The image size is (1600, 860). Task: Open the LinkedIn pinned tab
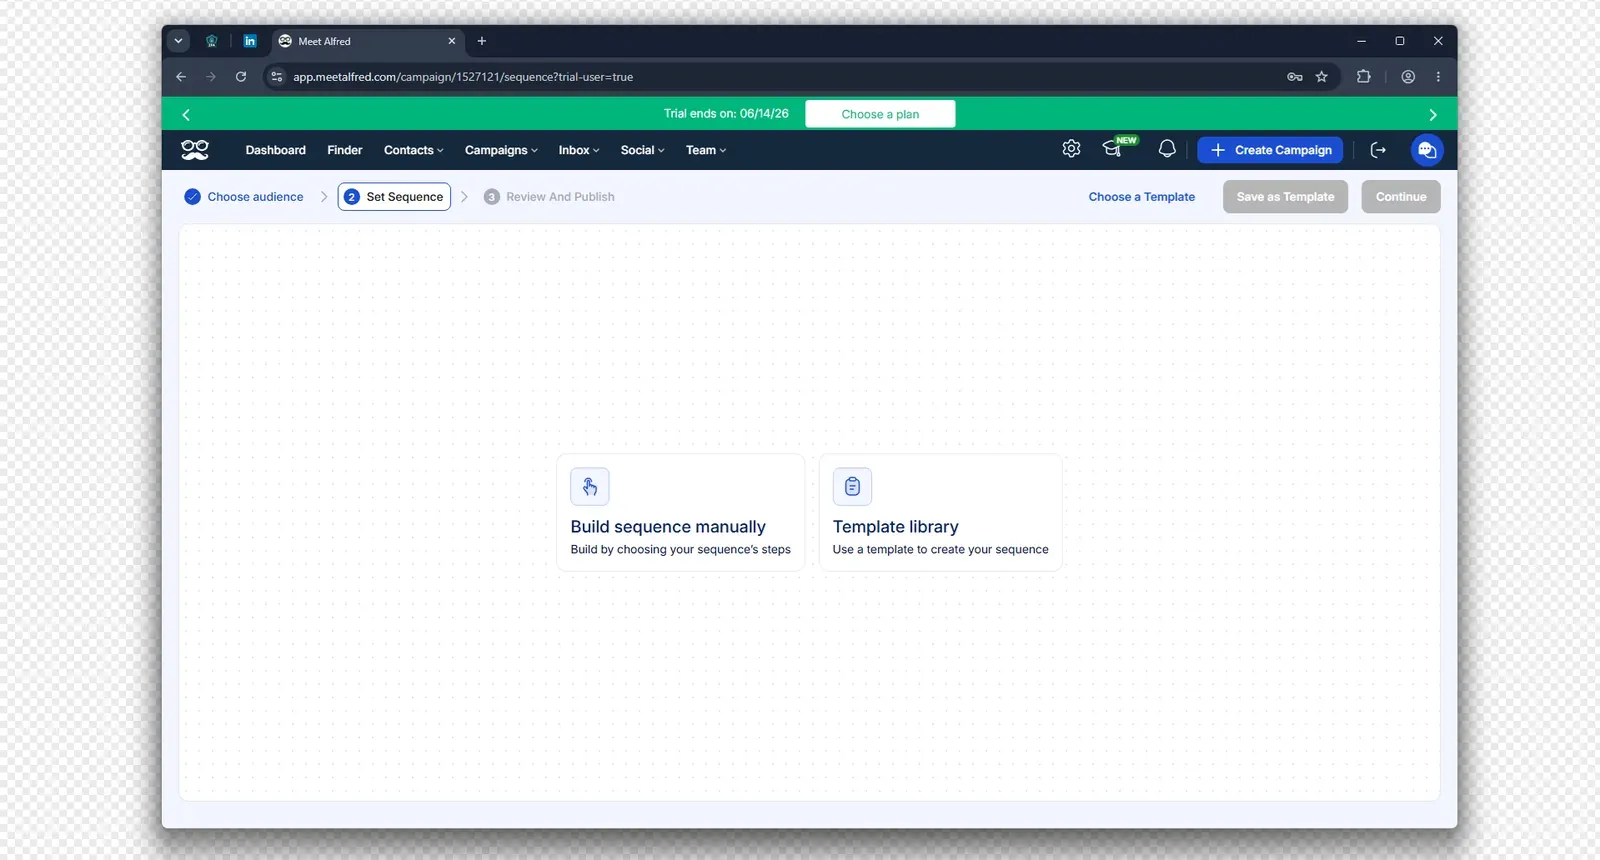(250, 41)
